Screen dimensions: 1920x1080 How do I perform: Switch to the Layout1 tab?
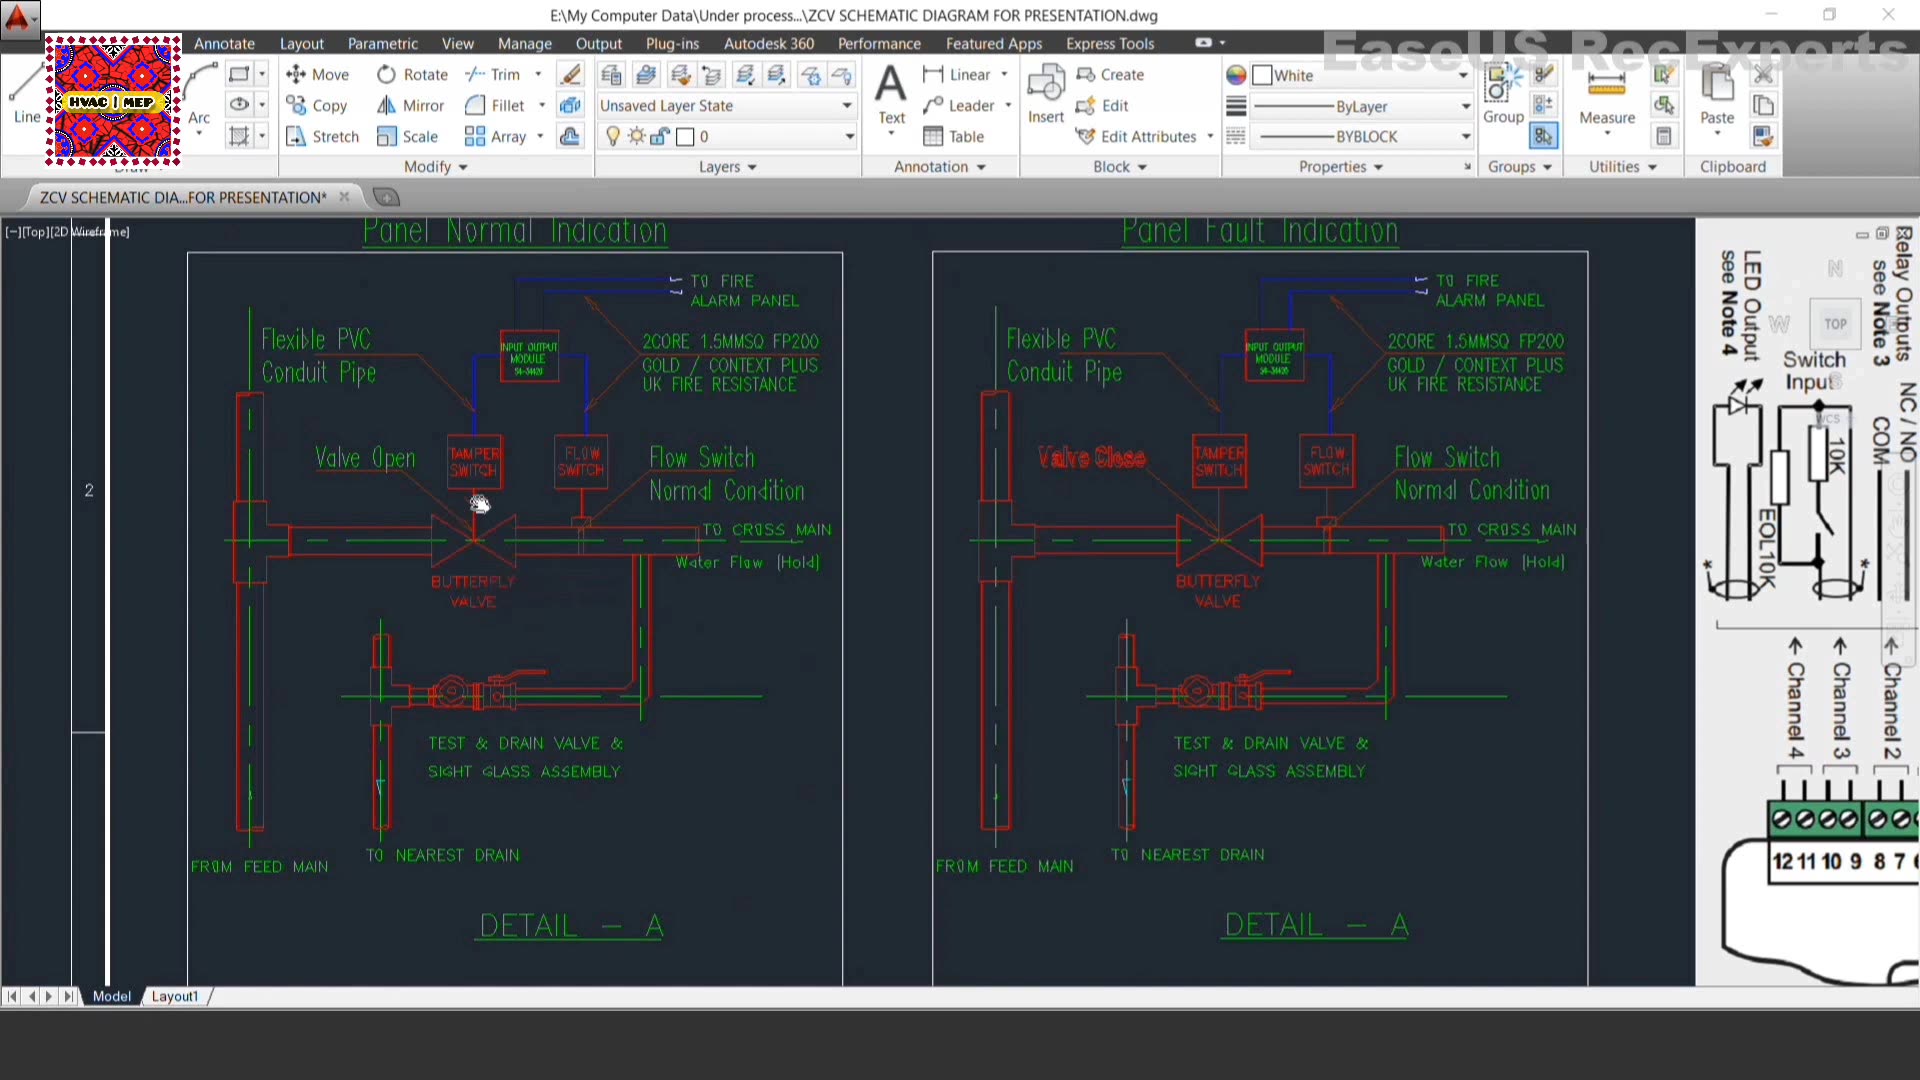click(x=174, y=996)
